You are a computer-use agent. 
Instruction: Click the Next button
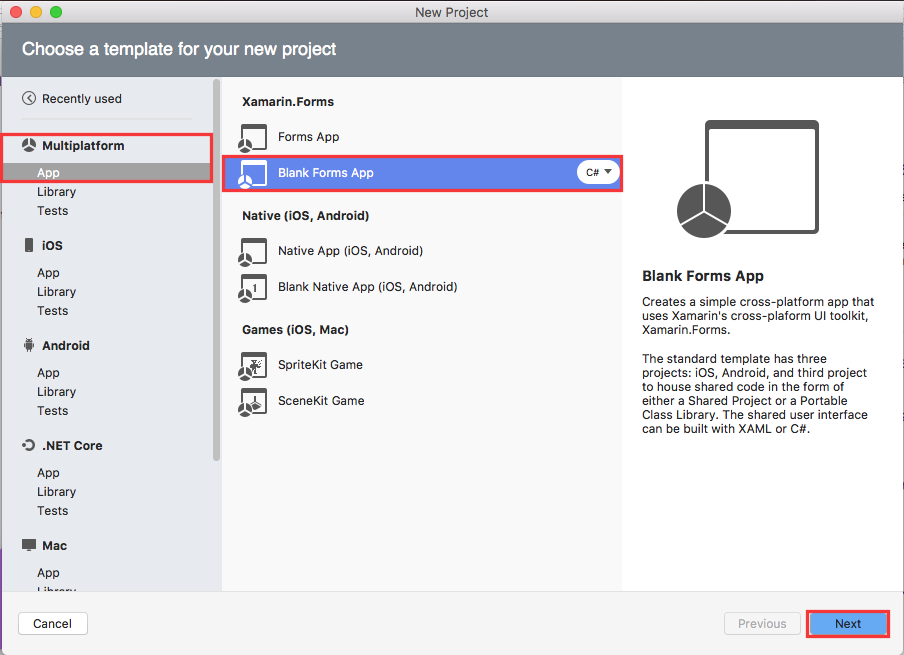pos(847,623)
